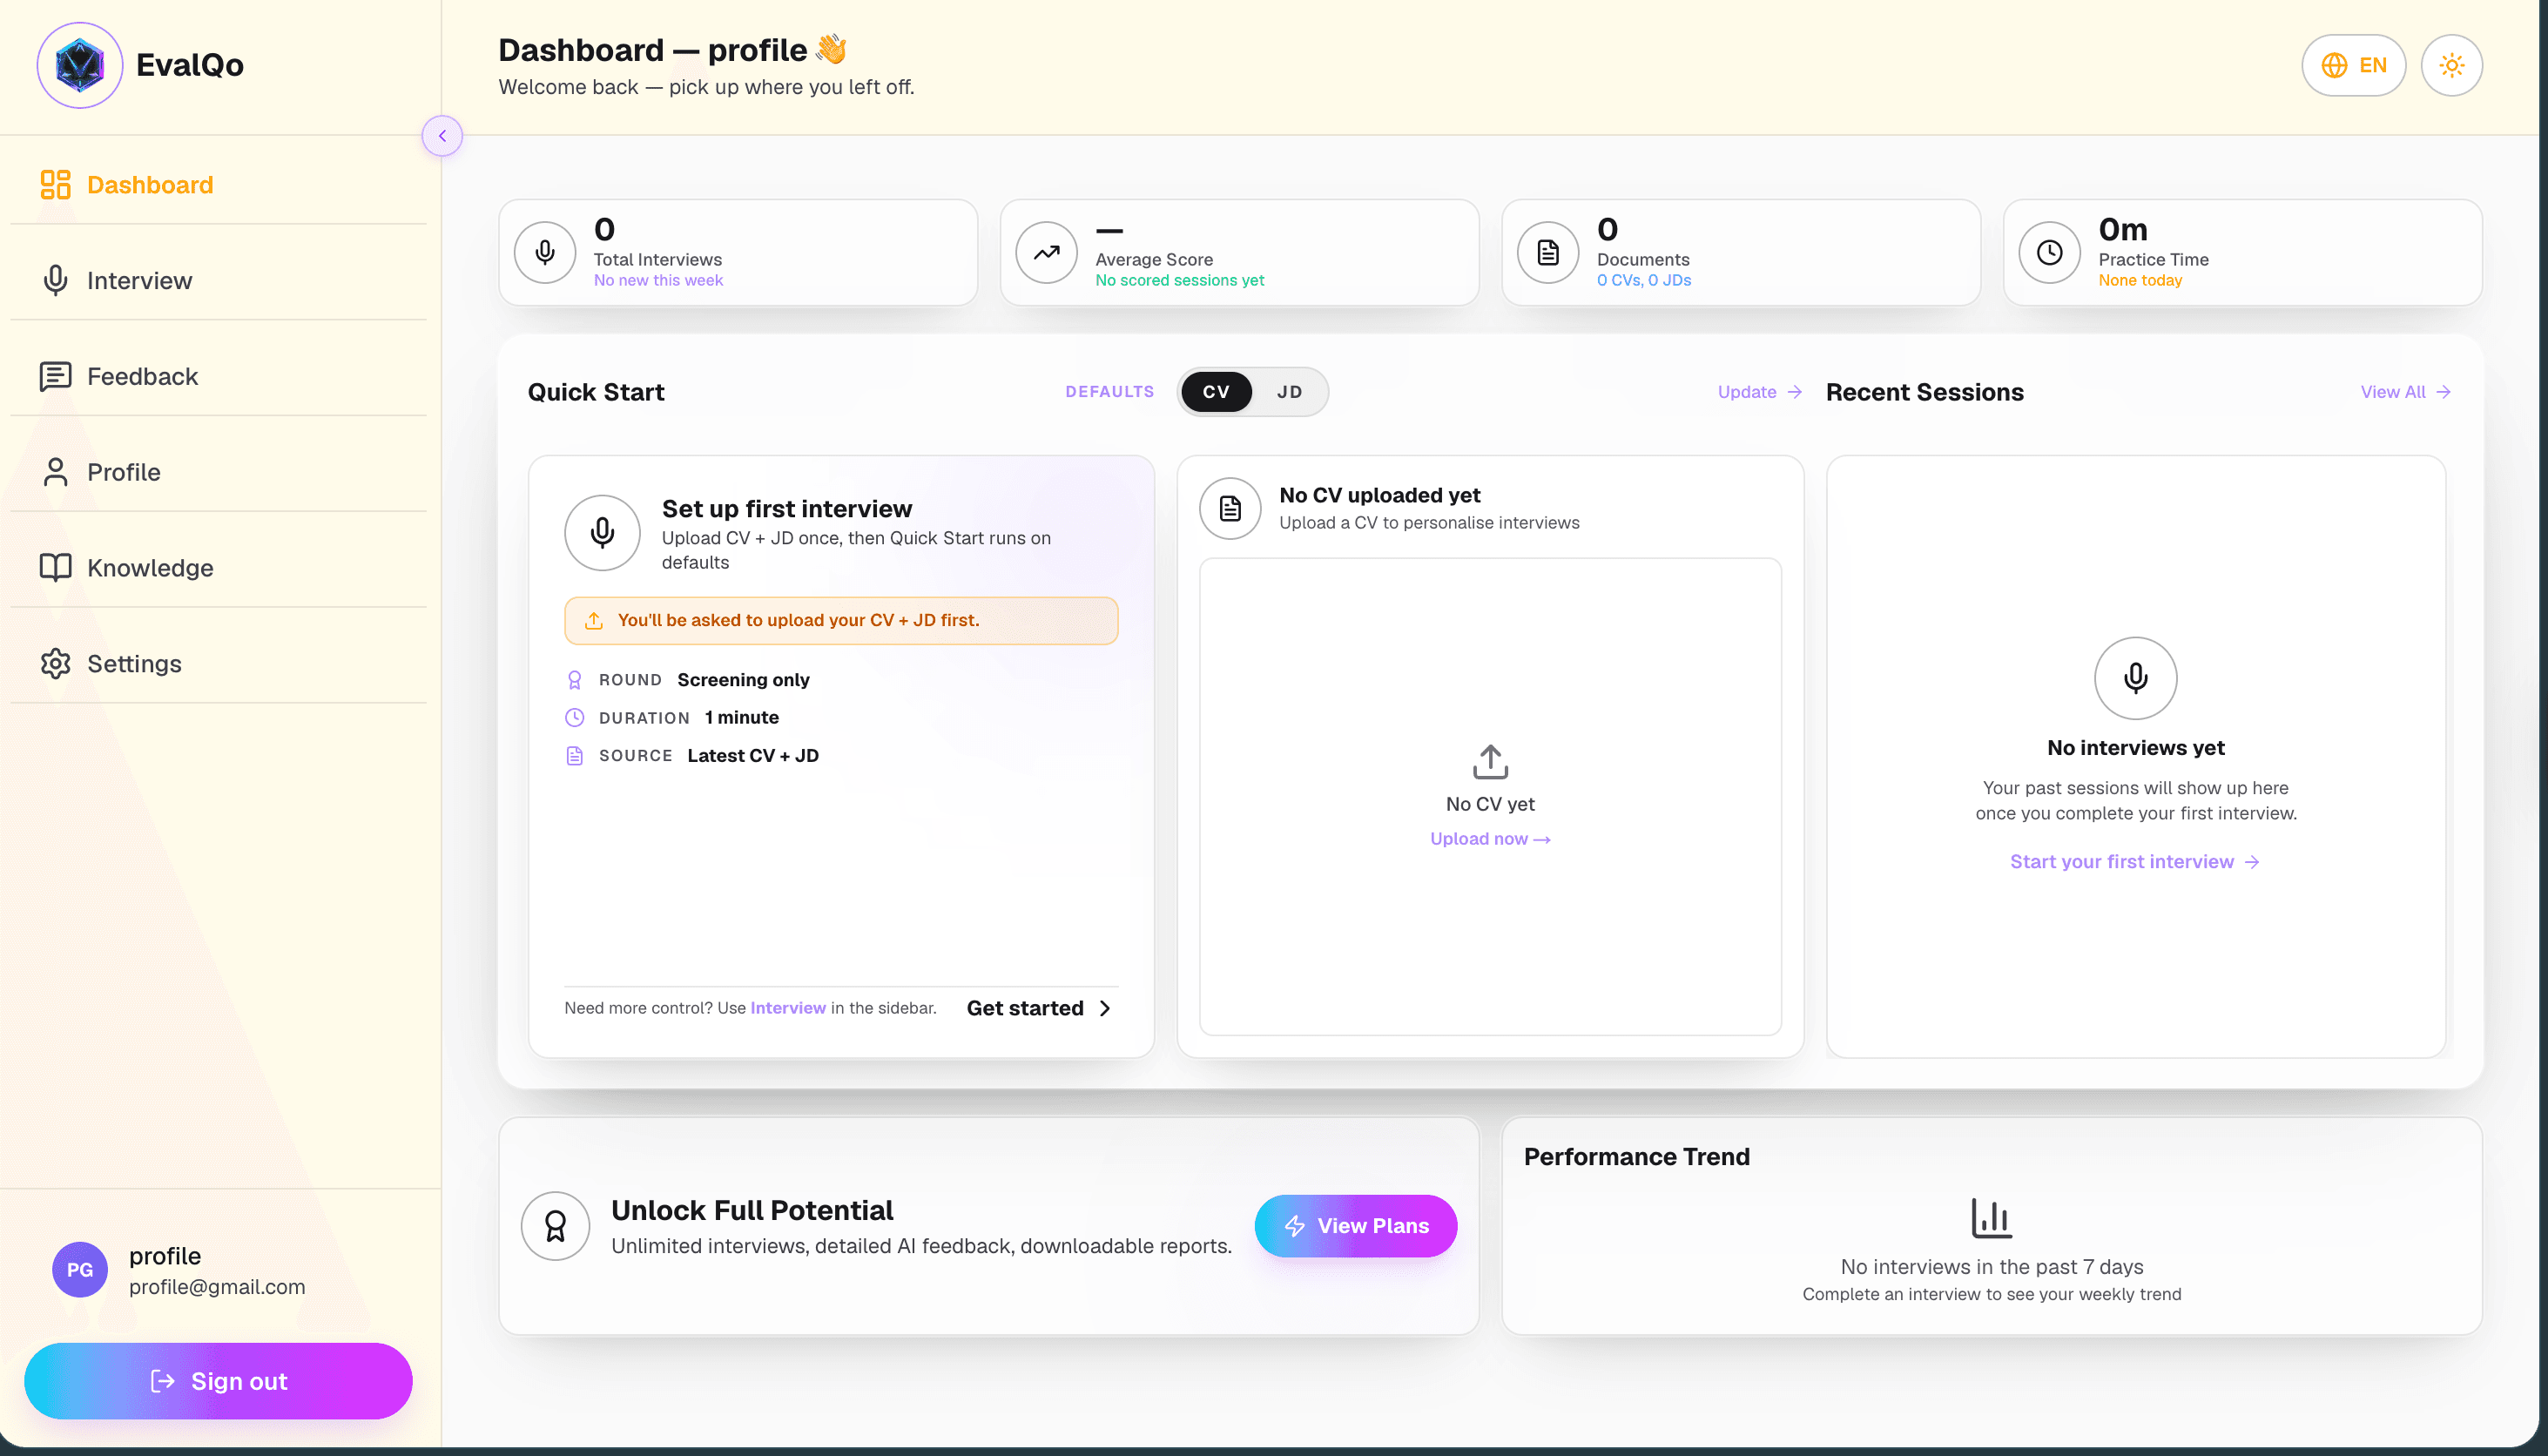Open the Feedback sidebar item
The image size is (2548, 1456).
click(x=218, y=377)
